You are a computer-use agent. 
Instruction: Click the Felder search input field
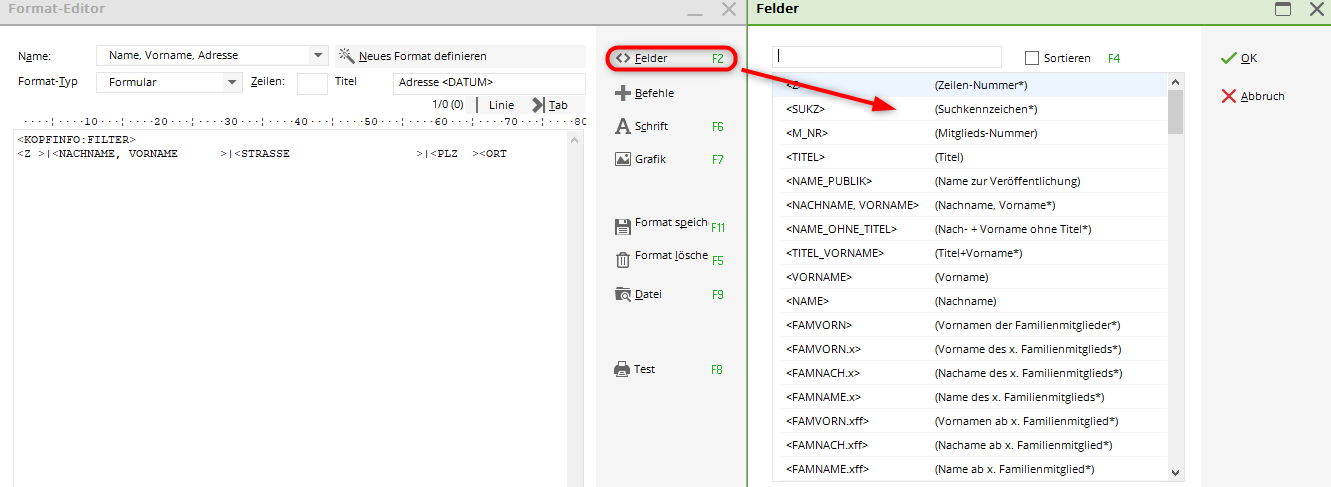(x=886, y=57)
